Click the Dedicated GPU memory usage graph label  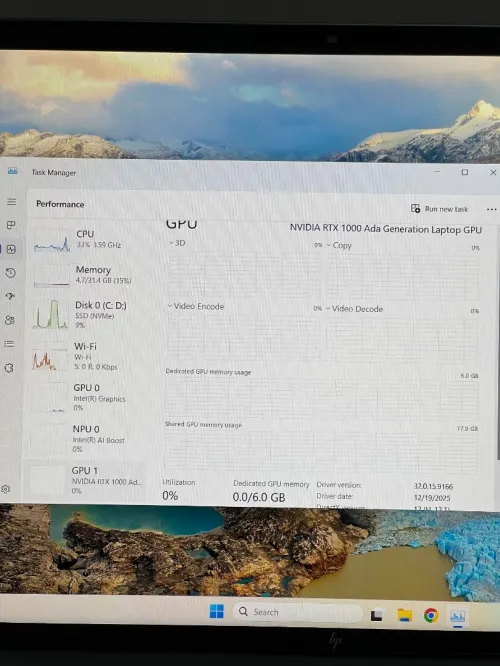coord(208,372)
